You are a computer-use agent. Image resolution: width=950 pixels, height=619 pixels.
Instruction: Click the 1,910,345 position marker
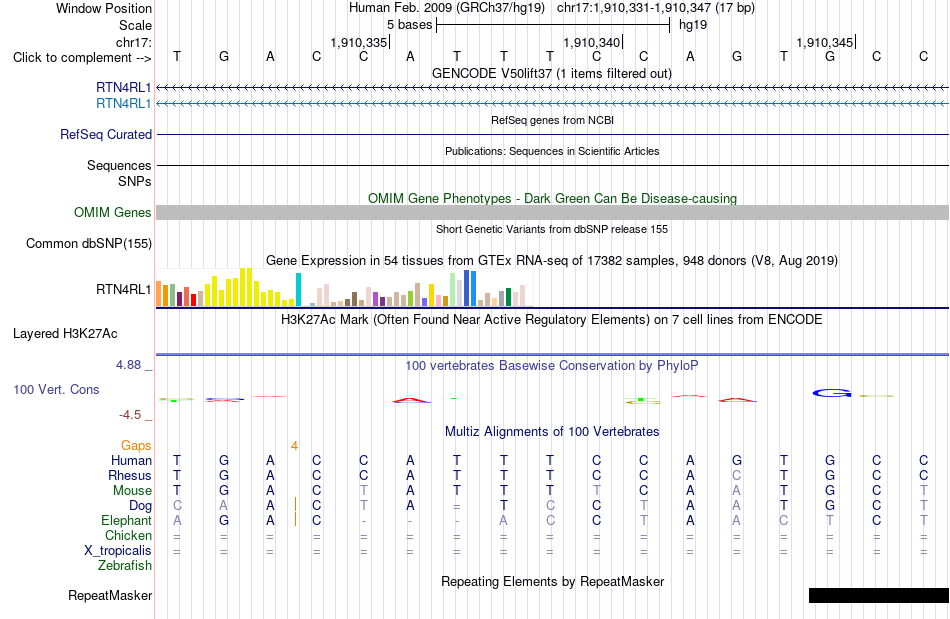click(x=825, y=42)
